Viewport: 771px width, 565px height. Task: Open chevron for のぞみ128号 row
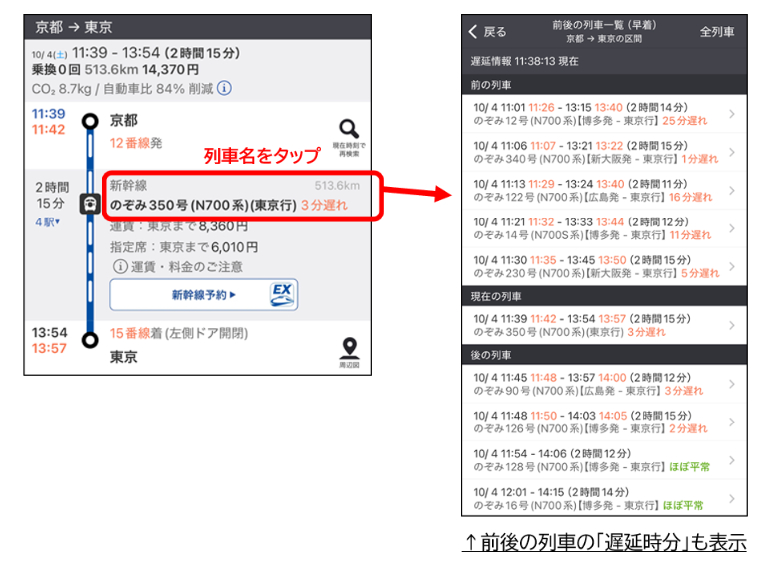tap(732, 460)
